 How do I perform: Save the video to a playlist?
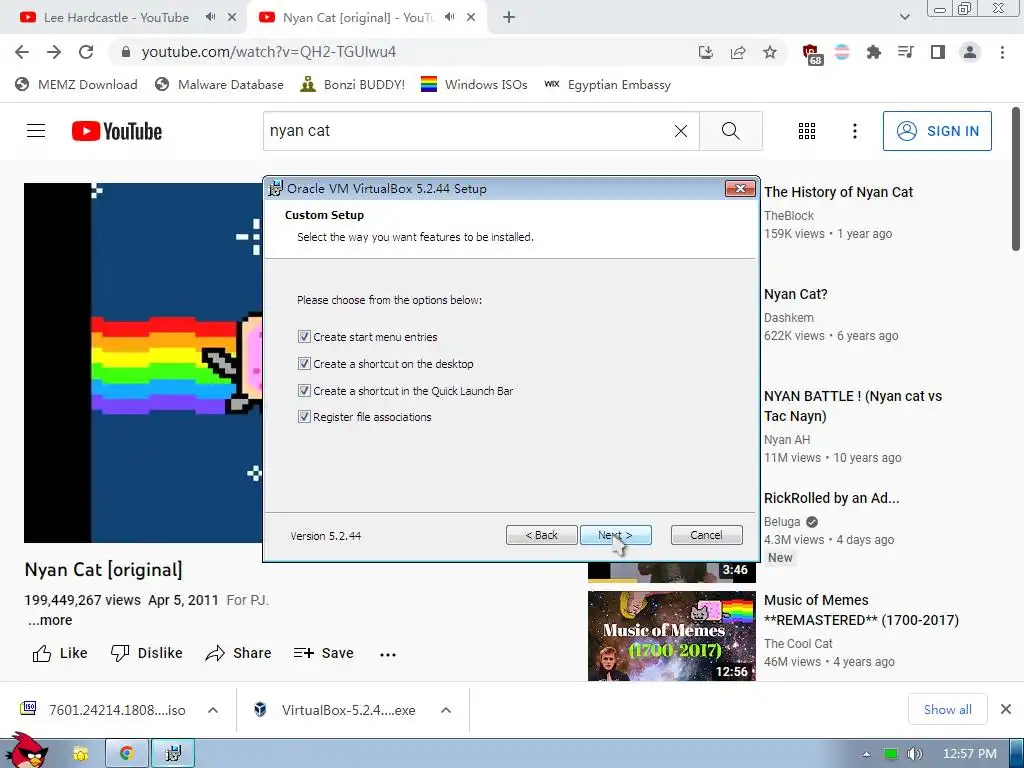coord(323,653)
